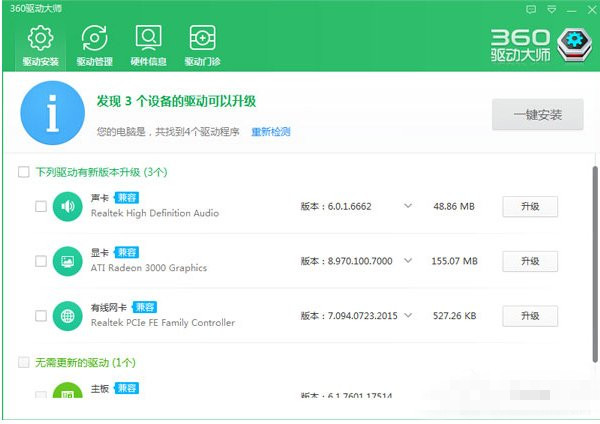Click the 有线网卡 globe icon

[x=68, y=316]
